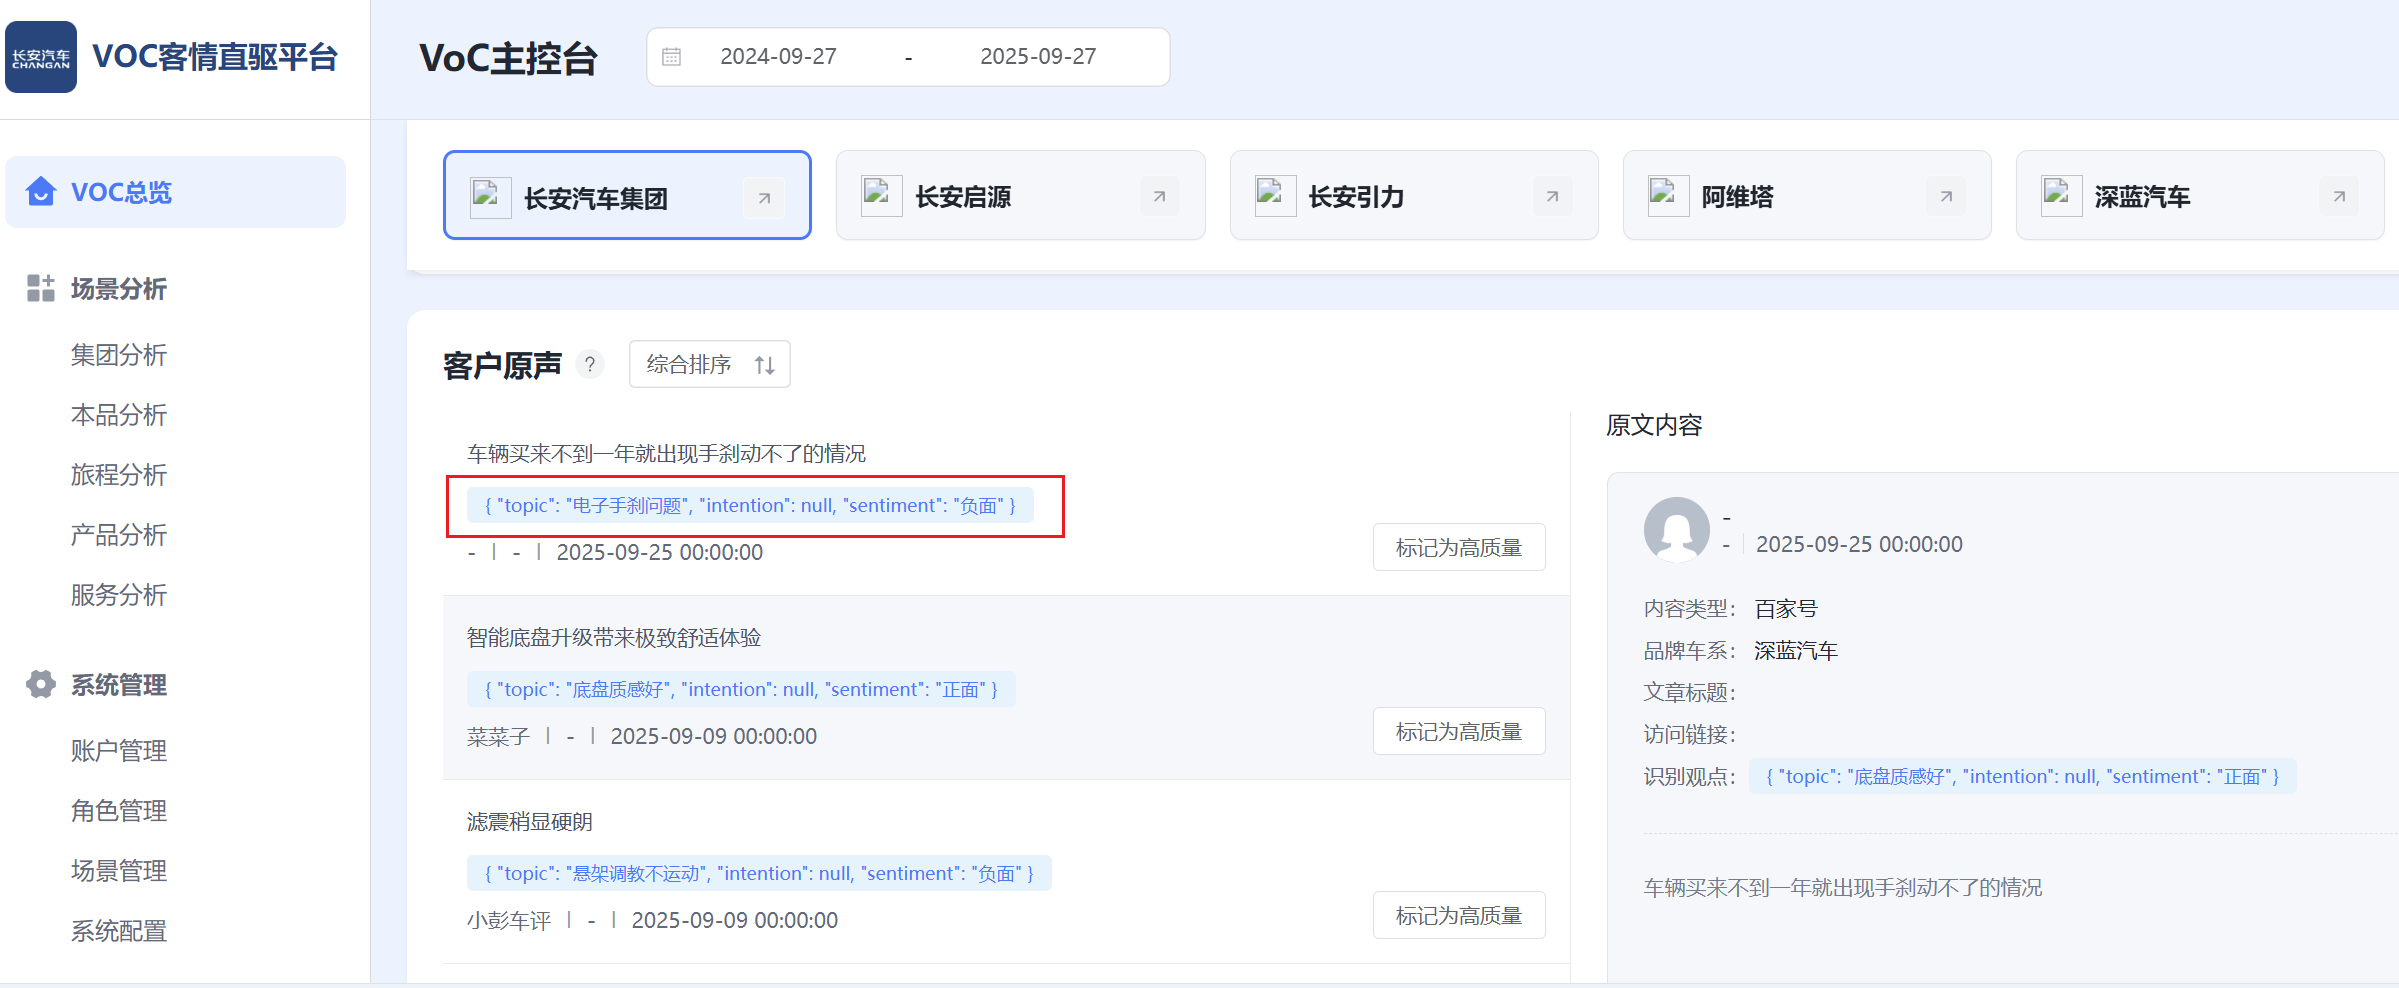Open 长安启源 external arrow icon
Image resolution: width=2399 pixels, height=988 pixels.
(1159, 197)
